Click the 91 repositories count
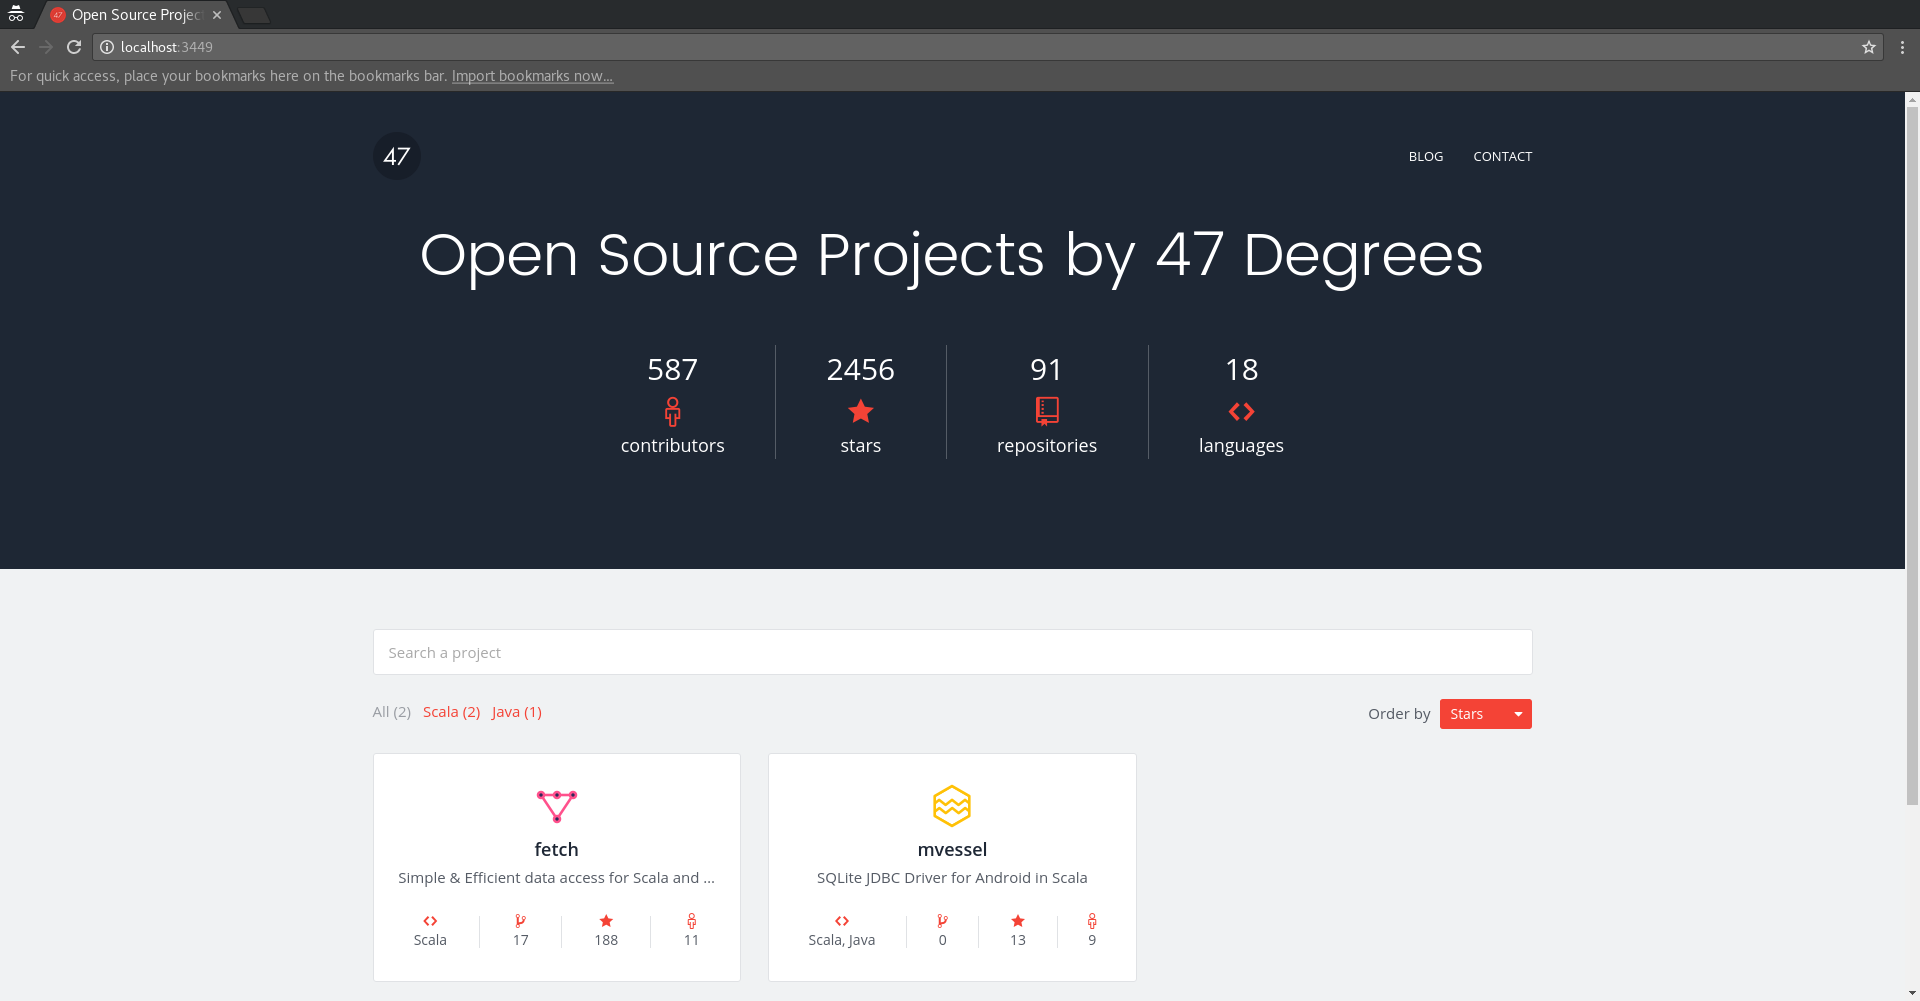The image size is (1920, 1001). coord(1047,370)
